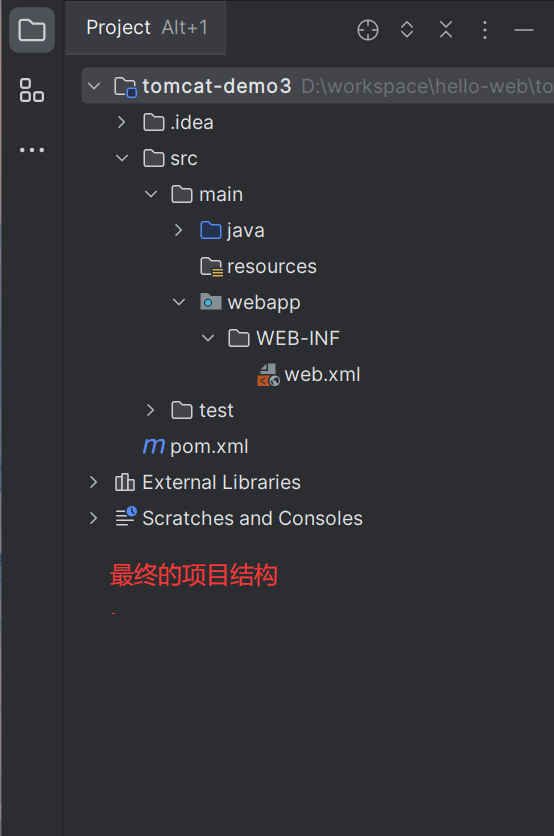Open the Structure tool window icon
The width and height of the screenshot is (554, 836).
click(32, 90)
